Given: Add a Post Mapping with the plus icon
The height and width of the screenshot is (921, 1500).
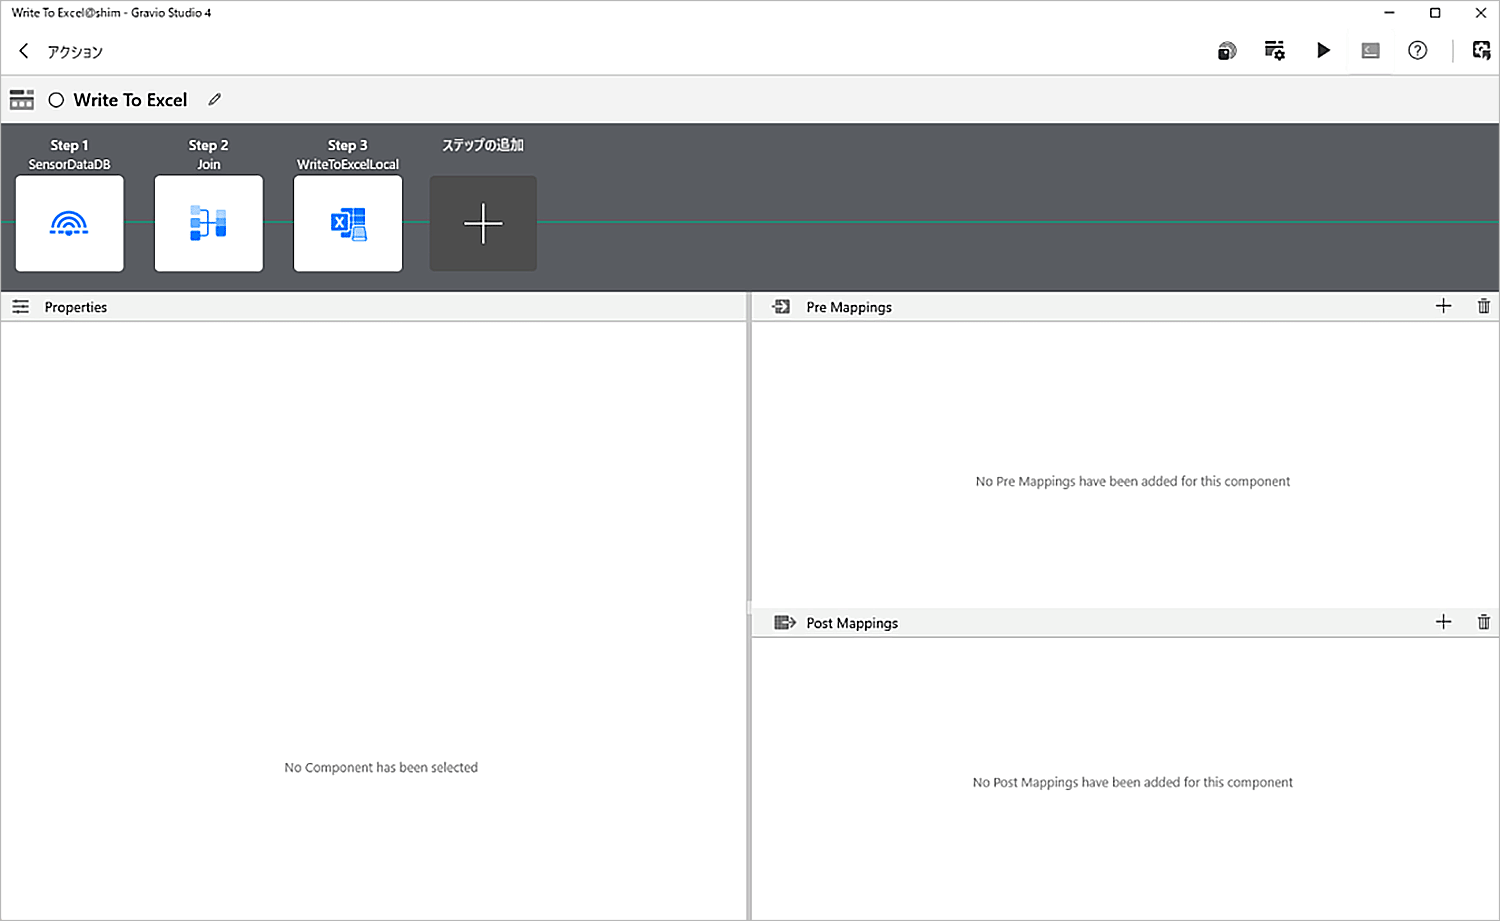Looking at the screenshot, I should click(x=1443, y=622).
